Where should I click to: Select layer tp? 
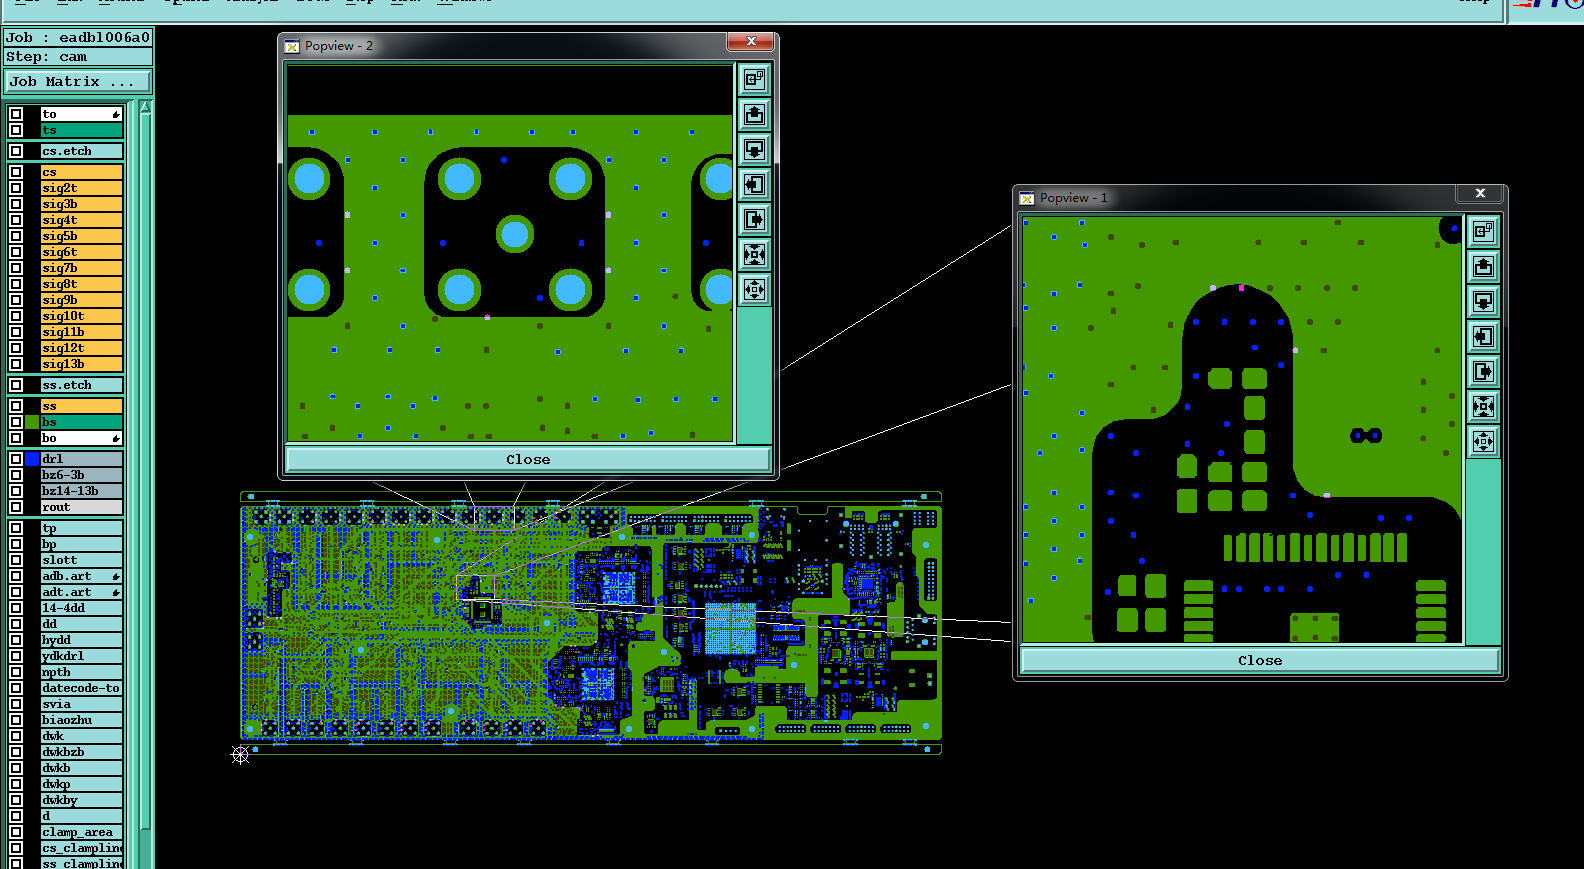[x=81, y=528]
